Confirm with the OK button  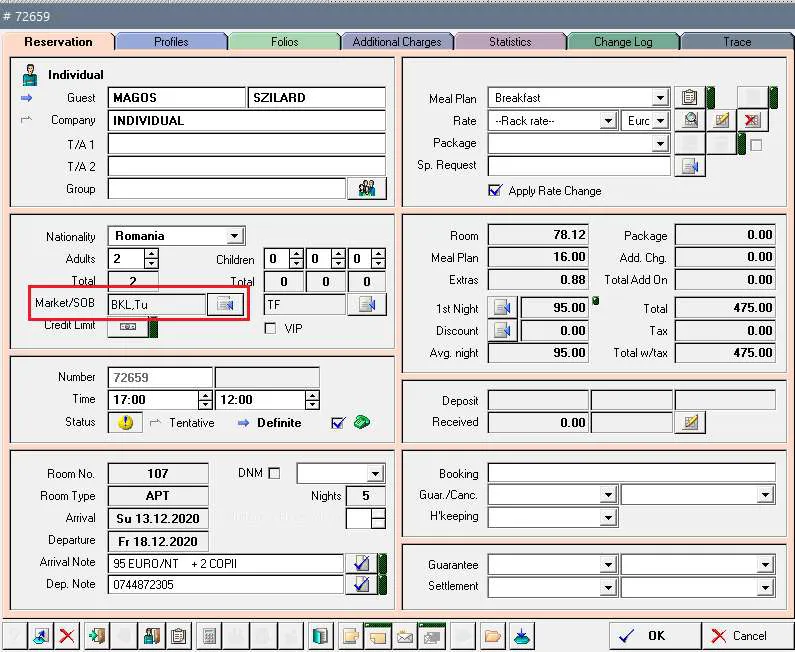point(655,635)
